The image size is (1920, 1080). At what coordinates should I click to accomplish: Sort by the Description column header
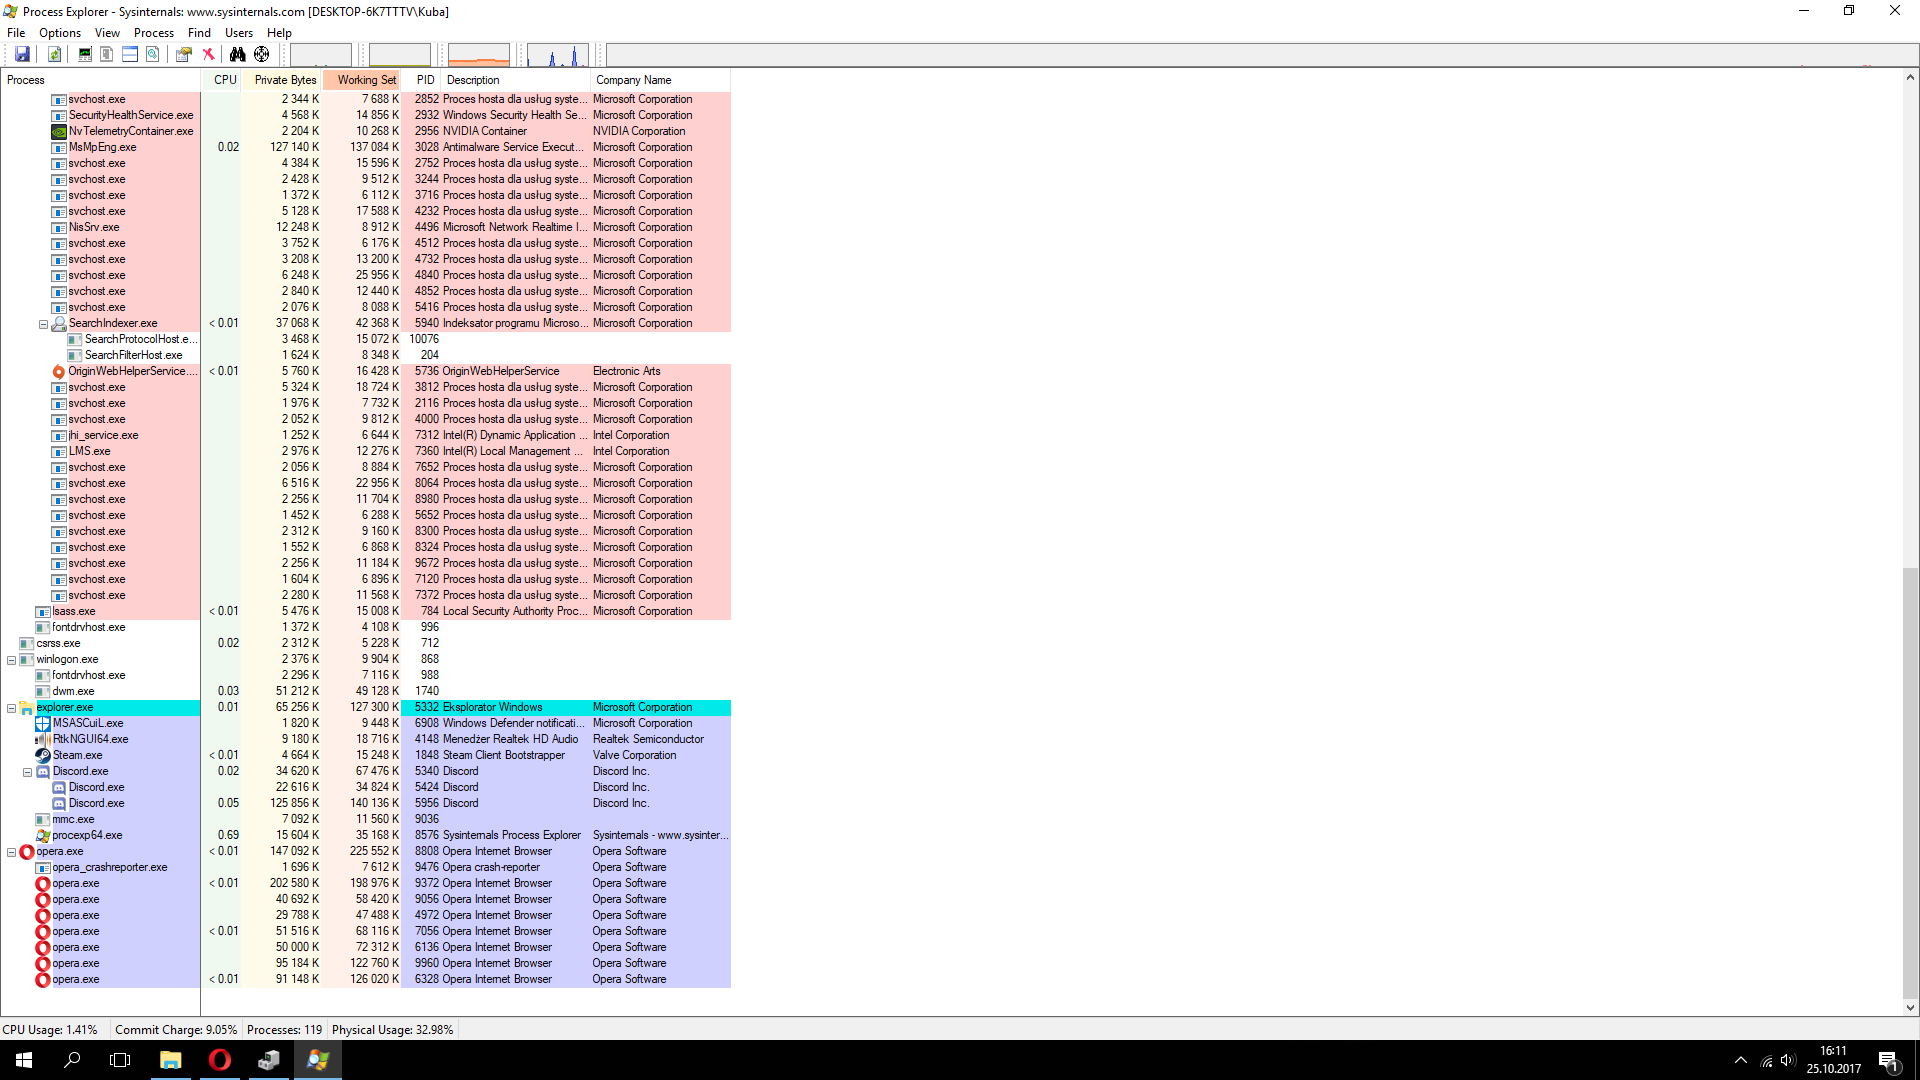tap(516, 80)
